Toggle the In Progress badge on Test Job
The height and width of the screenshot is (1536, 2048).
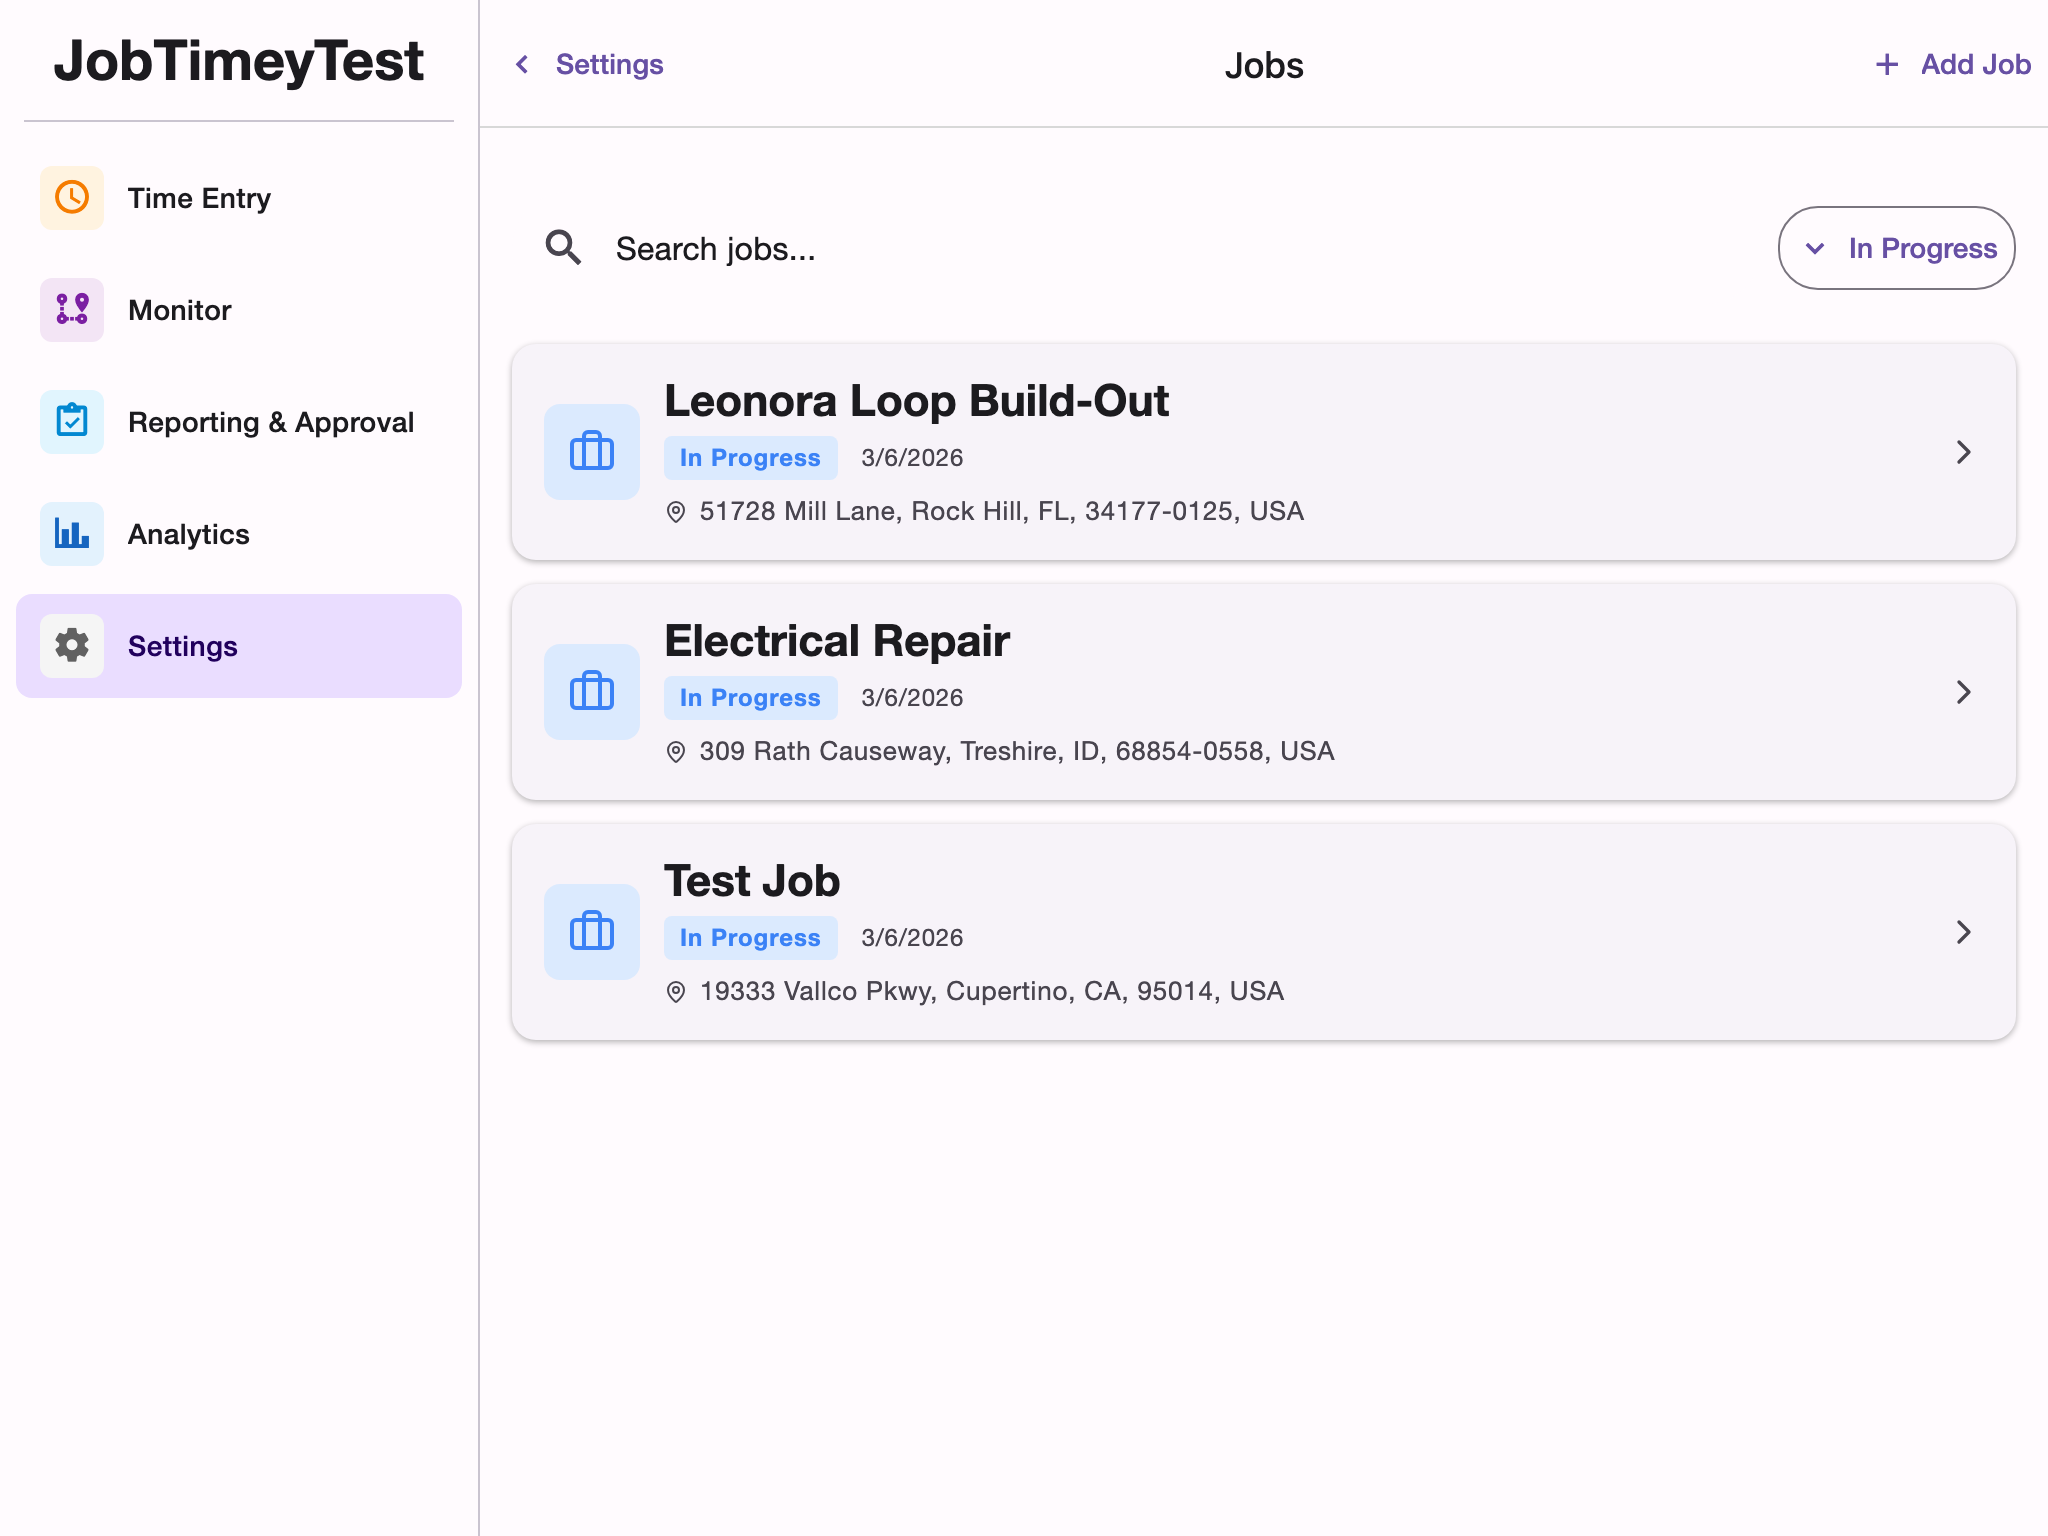click(750, 937)
